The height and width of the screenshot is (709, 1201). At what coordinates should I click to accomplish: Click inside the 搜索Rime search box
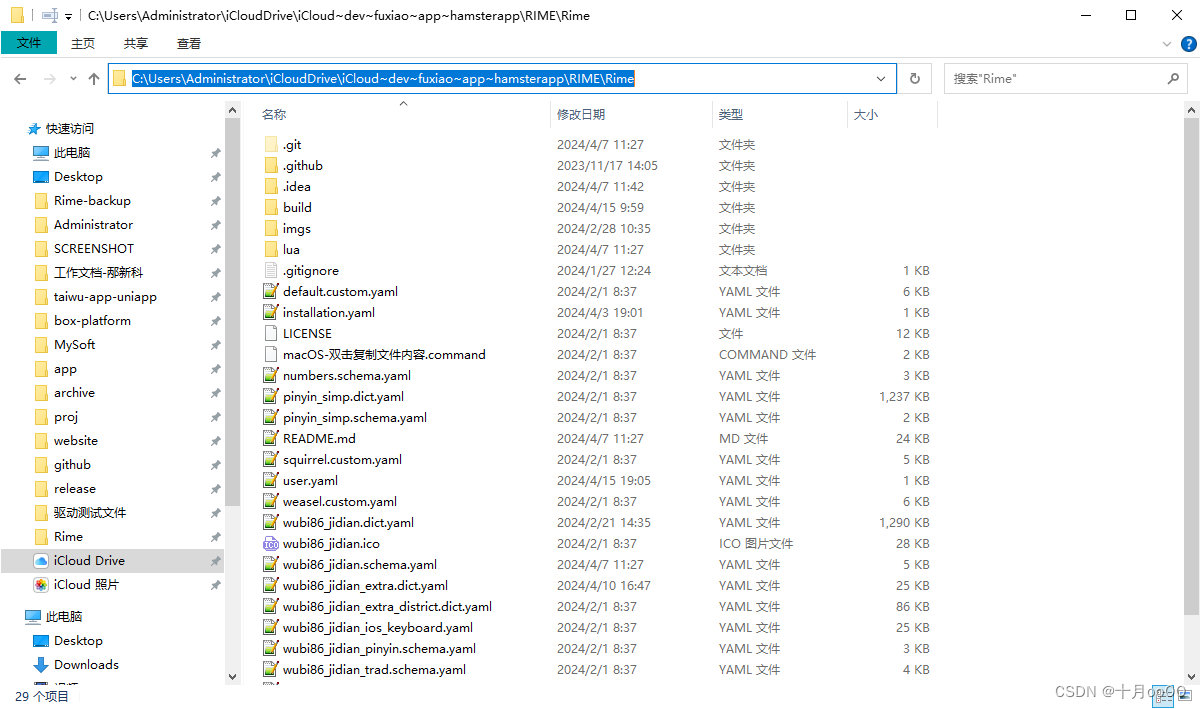pos(1050,78)
